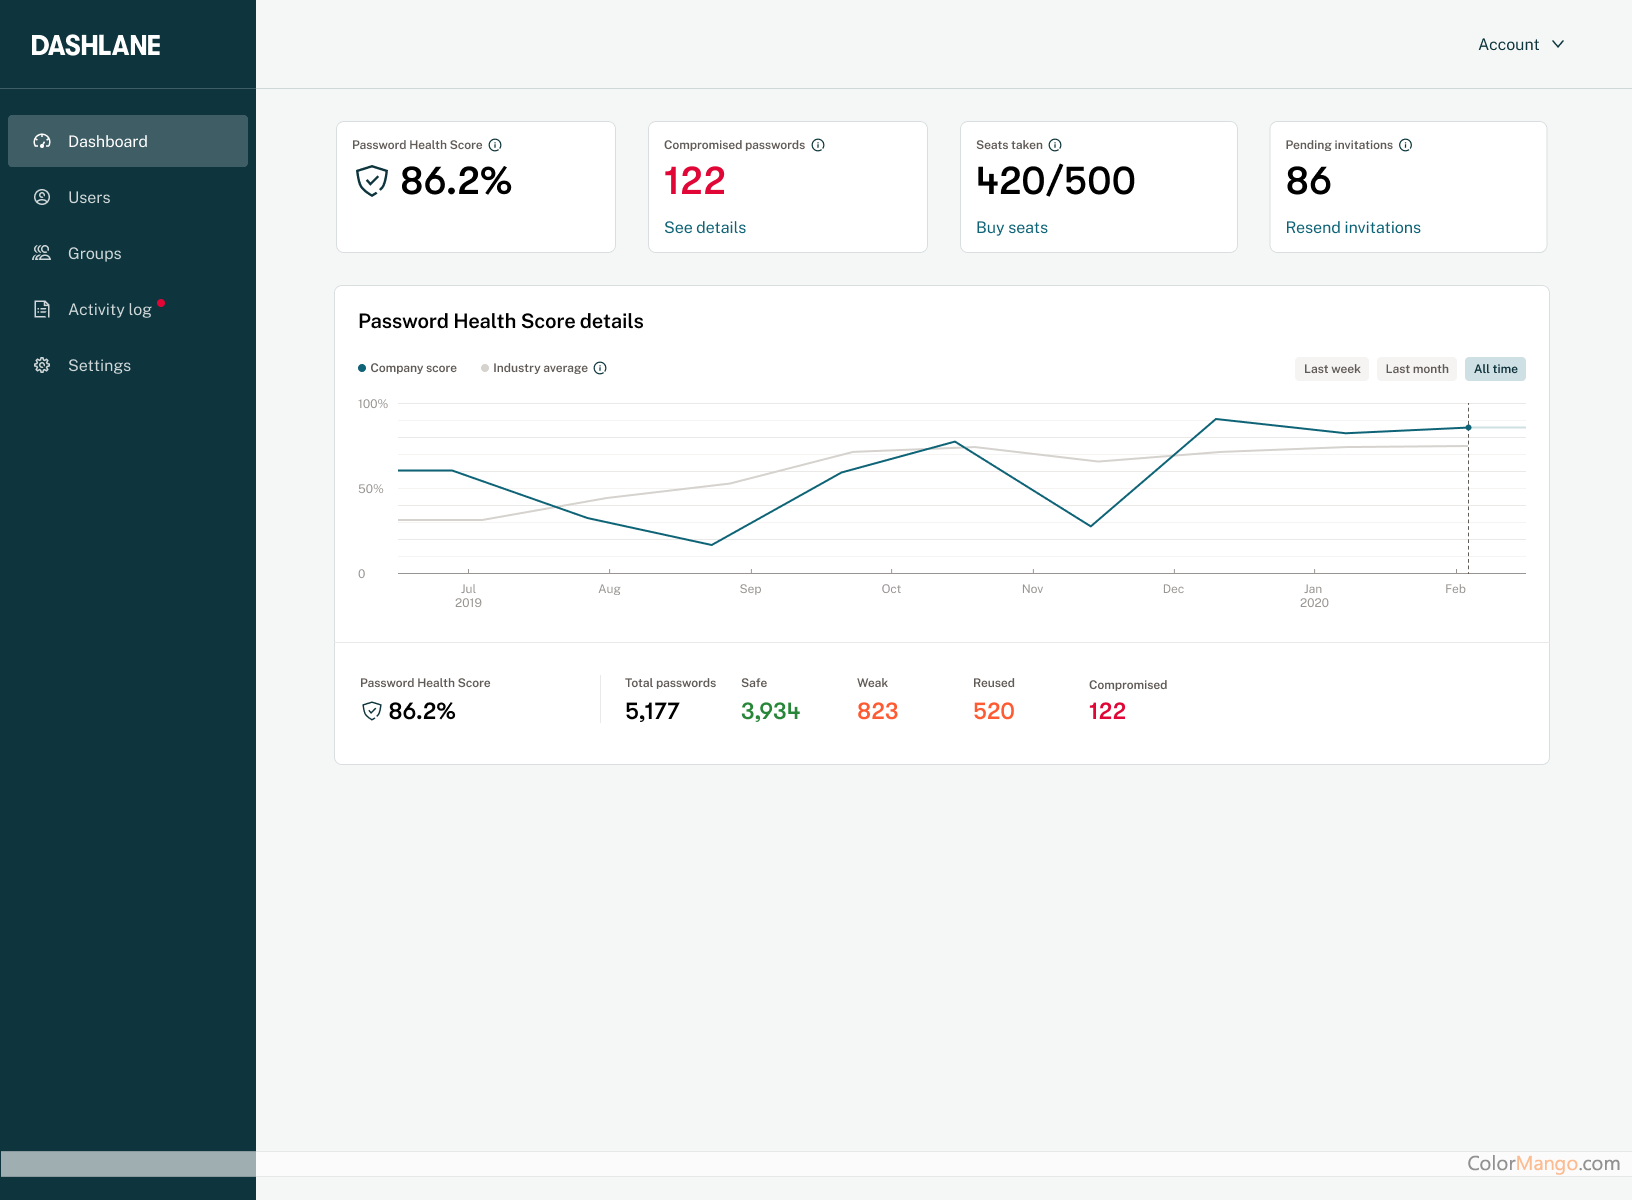This screenshot has height=1200, width=1632.
Task: Click info icon next to Compromised passwords
Action: pyautogui.click(x=818, y=145)
